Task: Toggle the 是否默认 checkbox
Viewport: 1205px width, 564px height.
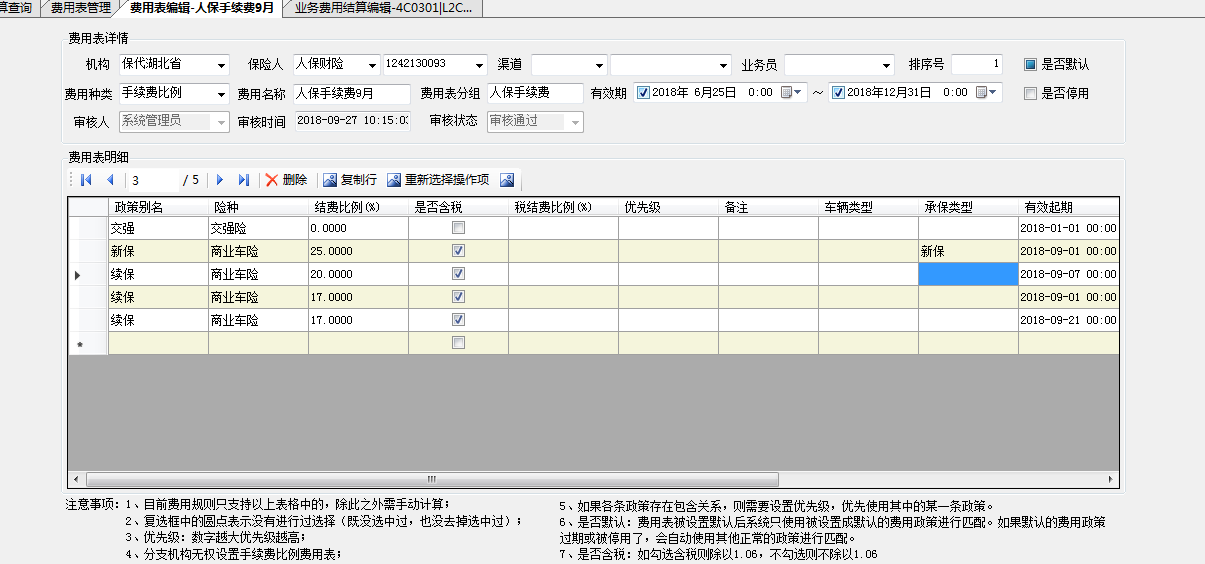Action: [1030, 64]
